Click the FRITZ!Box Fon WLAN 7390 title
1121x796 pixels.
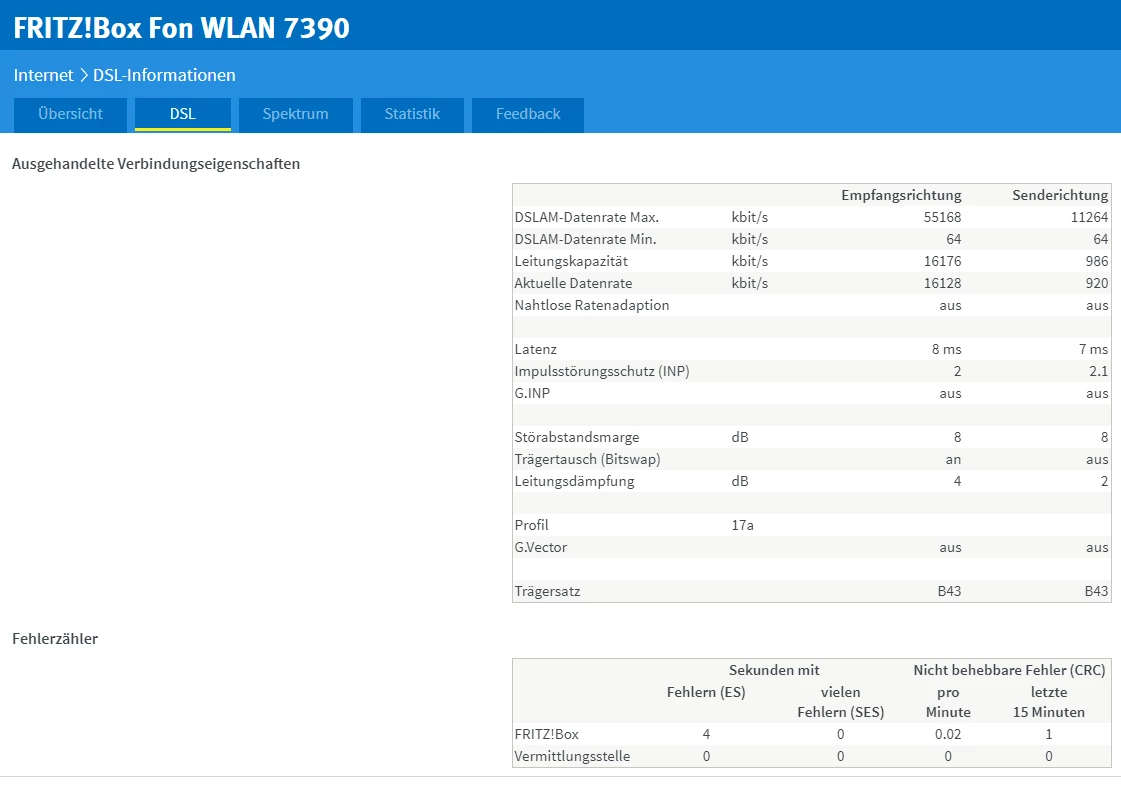(x=182, y=28)
